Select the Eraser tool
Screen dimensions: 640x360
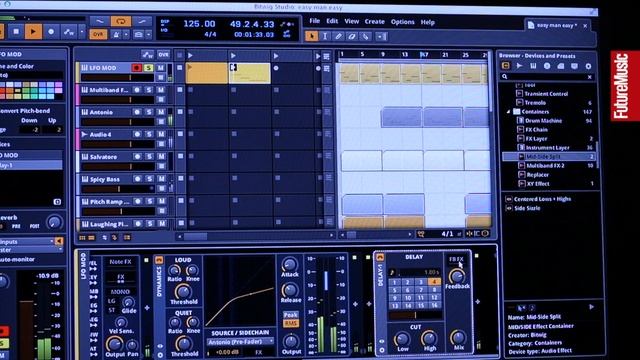point(352,36)
